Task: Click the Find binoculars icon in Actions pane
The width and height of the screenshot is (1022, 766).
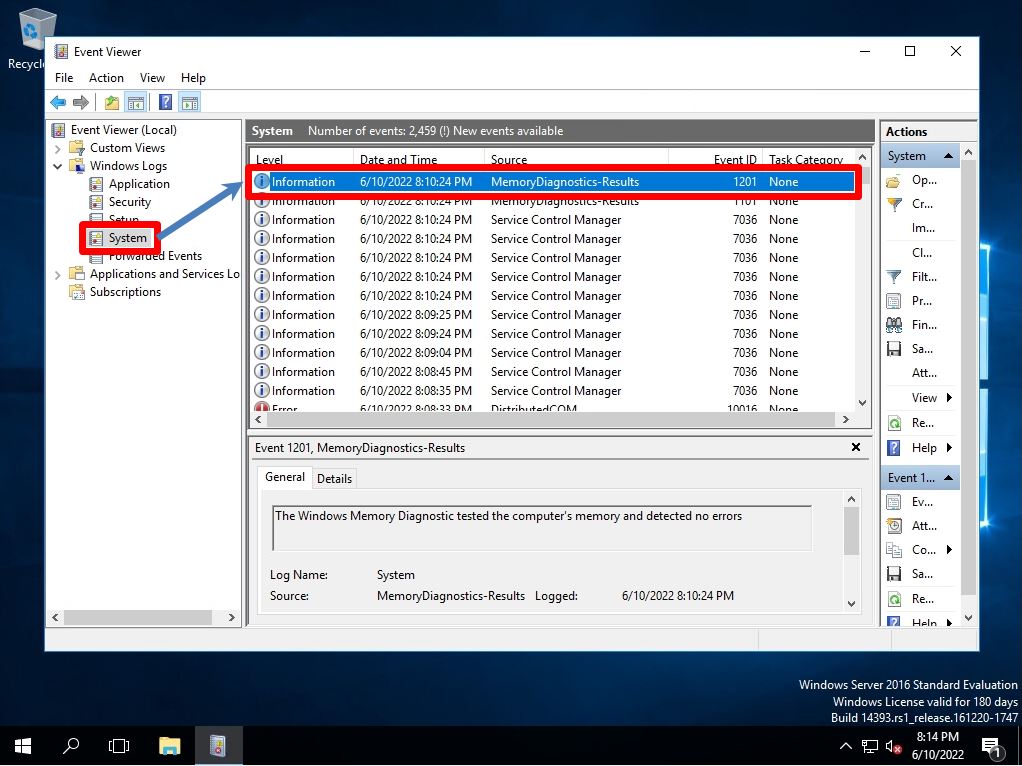Action: click(x=896, y=324)
